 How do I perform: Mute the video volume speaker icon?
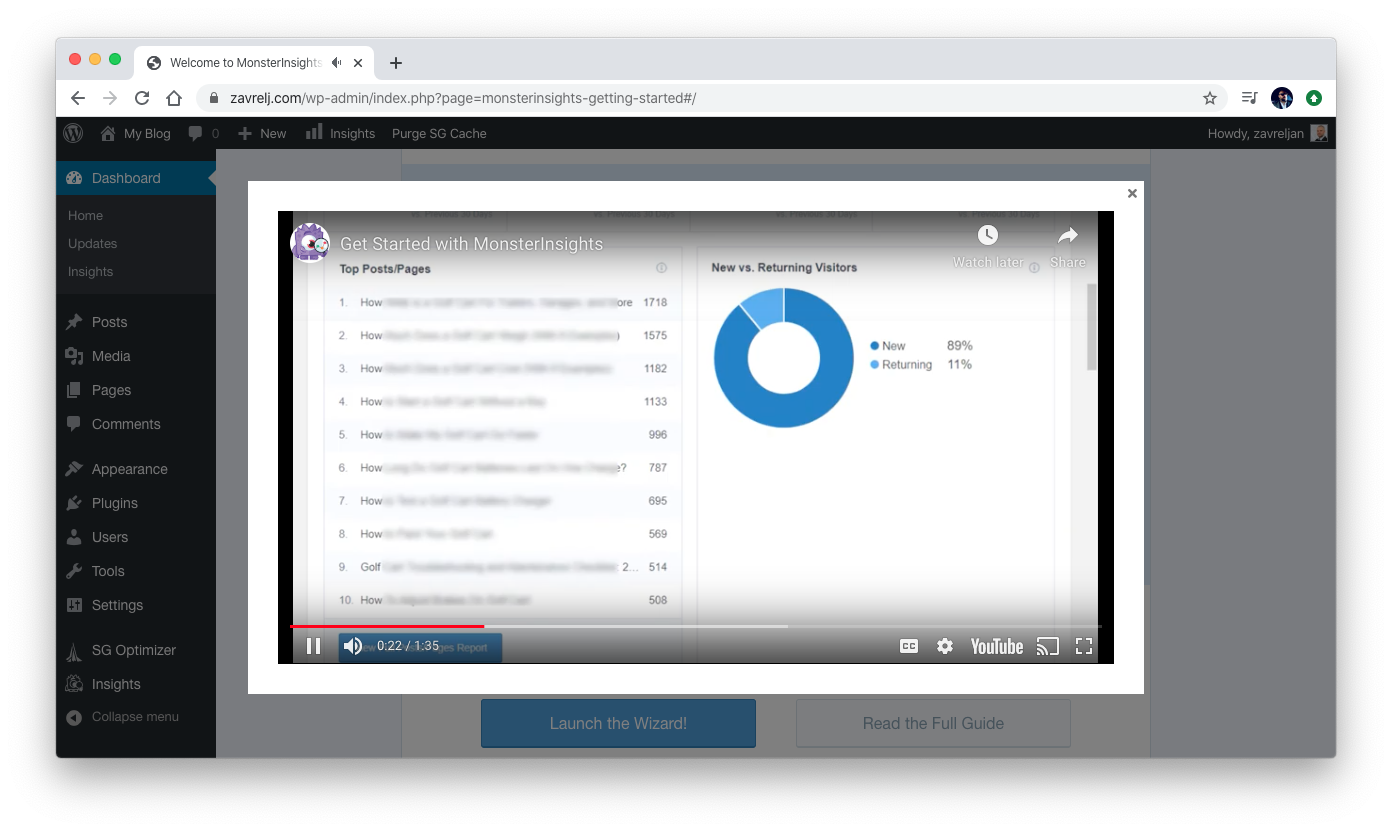point(352,646)
